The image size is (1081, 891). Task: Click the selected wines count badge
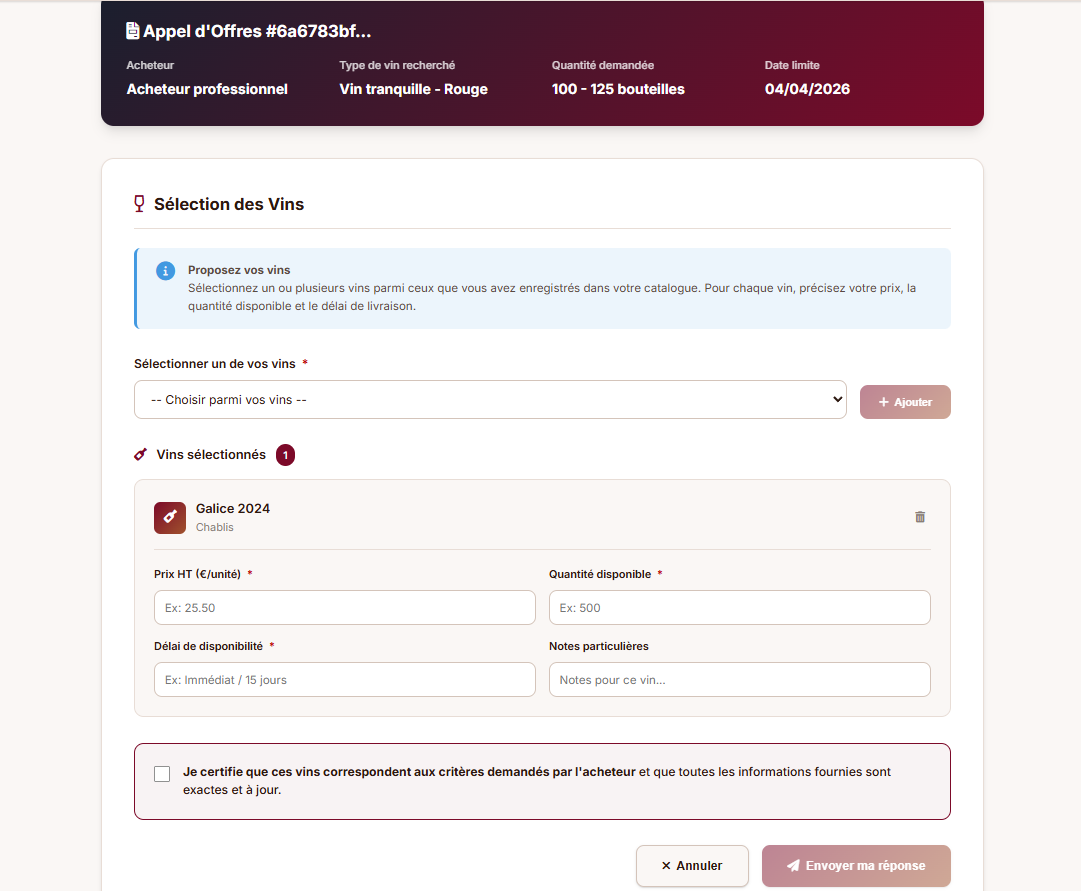click(x=285, y=455)
